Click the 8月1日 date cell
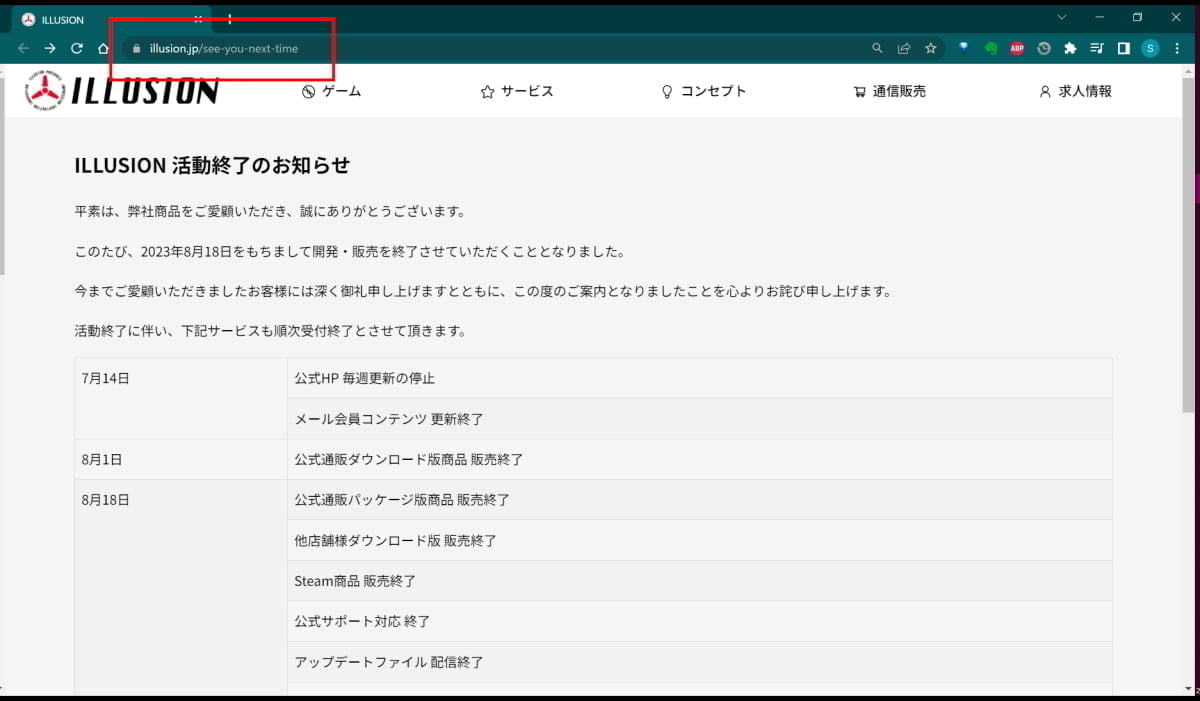 coord(181,460)
